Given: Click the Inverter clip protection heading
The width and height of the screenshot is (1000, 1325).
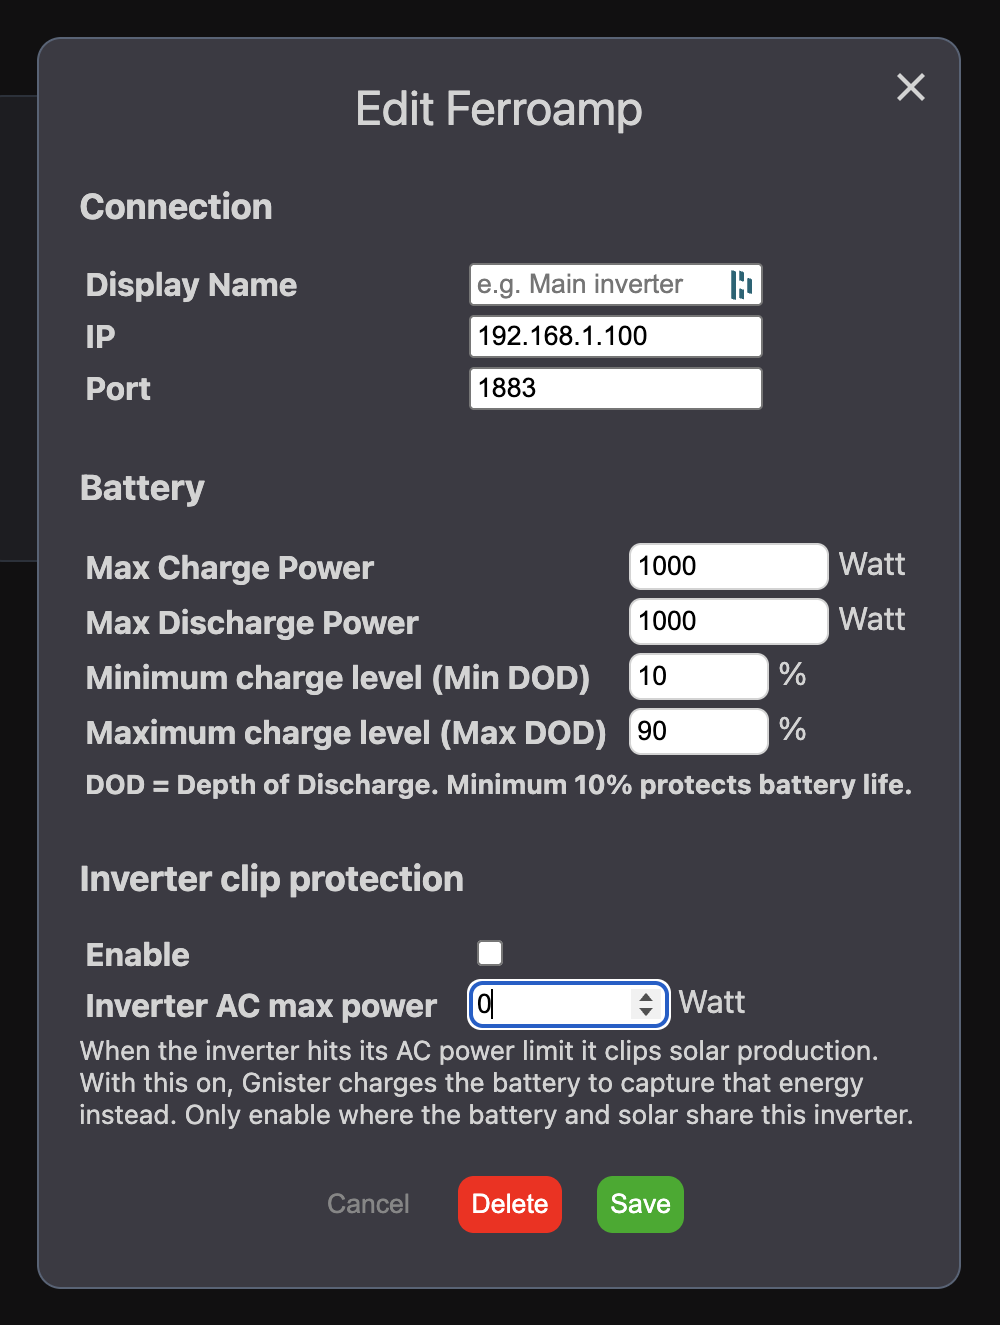Looking at the screenshot, I should tap(272, 879).
